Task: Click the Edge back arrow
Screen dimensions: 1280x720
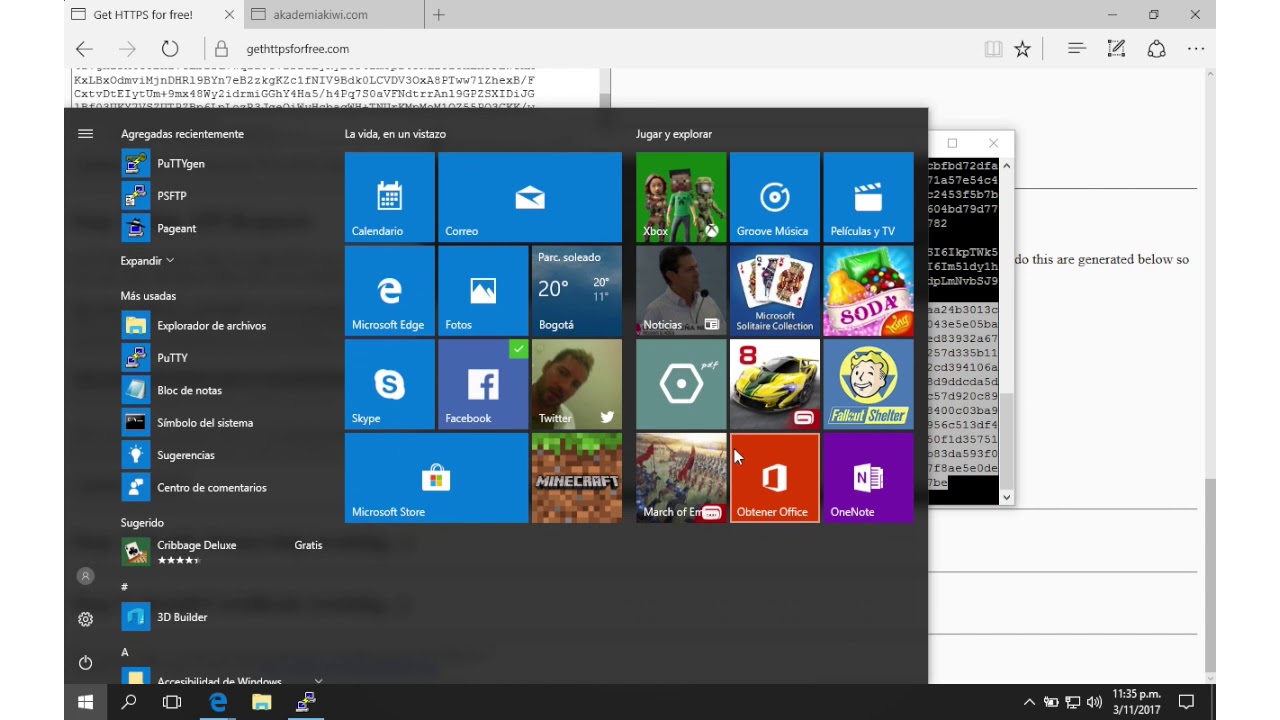Action: pos(84,48)
